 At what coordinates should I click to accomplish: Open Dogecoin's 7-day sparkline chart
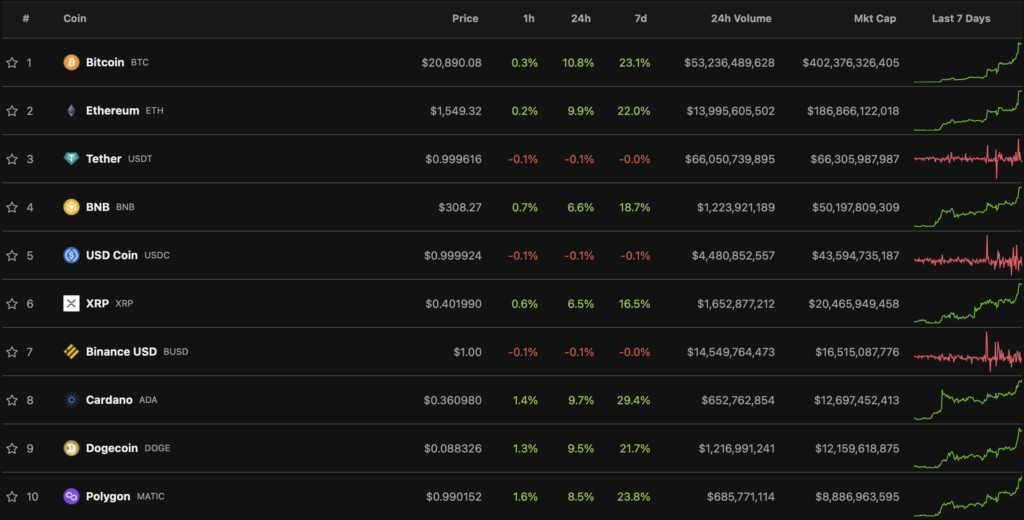coord(968,448)
